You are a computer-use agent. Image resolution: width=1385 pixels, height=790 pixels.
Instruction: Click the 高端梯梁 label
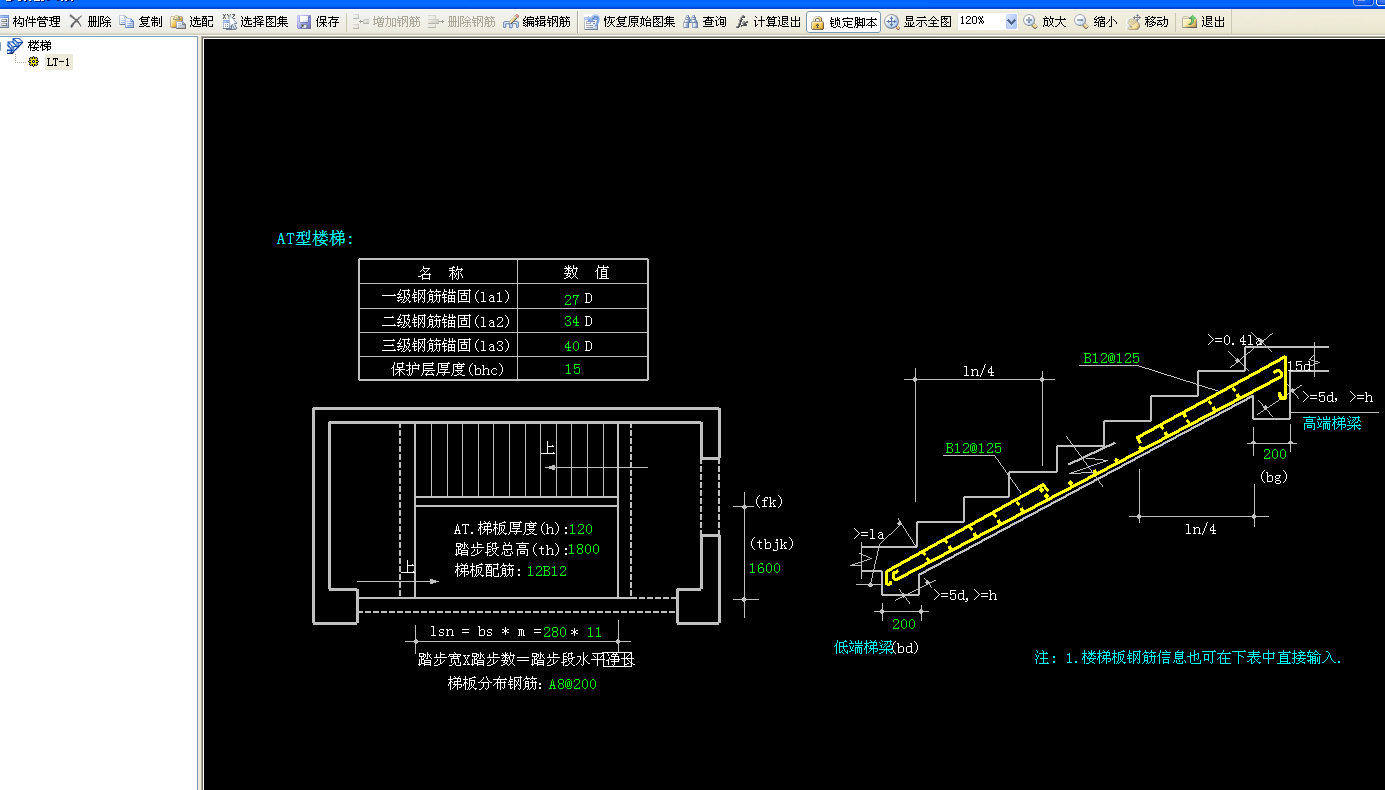pyautogui.click(x=1332, y=423)
